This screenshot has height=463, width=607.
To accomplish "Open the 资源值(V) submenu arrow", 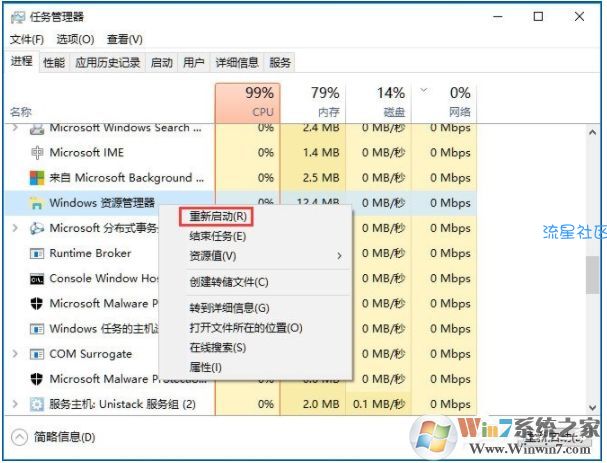I will tap(340, 256).
